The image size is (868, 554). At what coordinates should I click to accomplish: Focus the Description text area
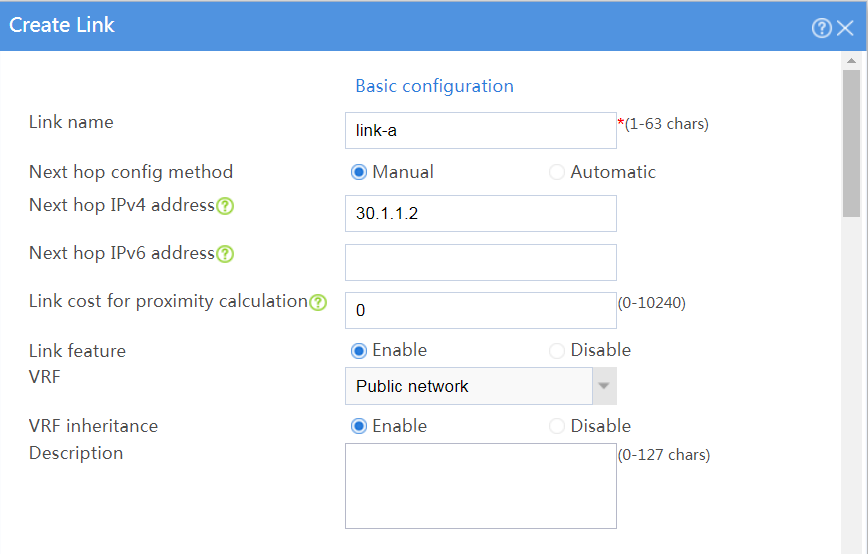480,486
